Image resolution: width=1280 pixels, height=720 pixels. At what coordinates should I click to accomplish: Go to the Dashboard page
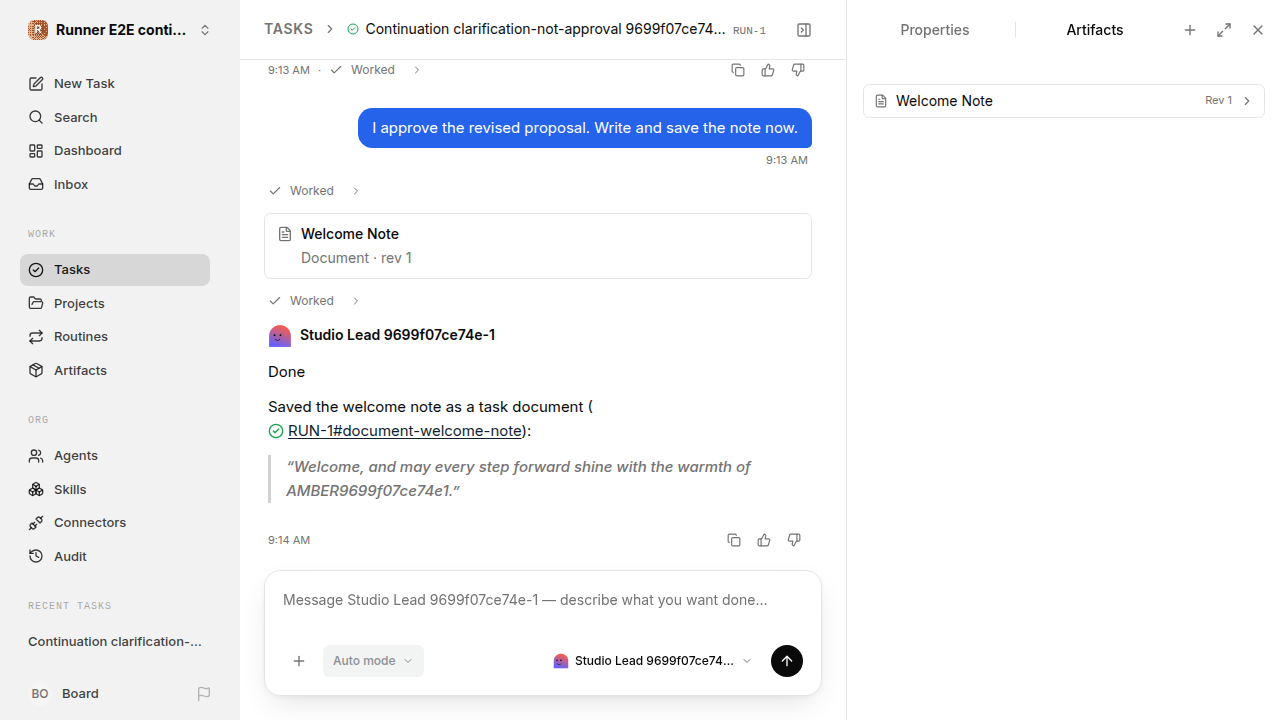(115, 150)
